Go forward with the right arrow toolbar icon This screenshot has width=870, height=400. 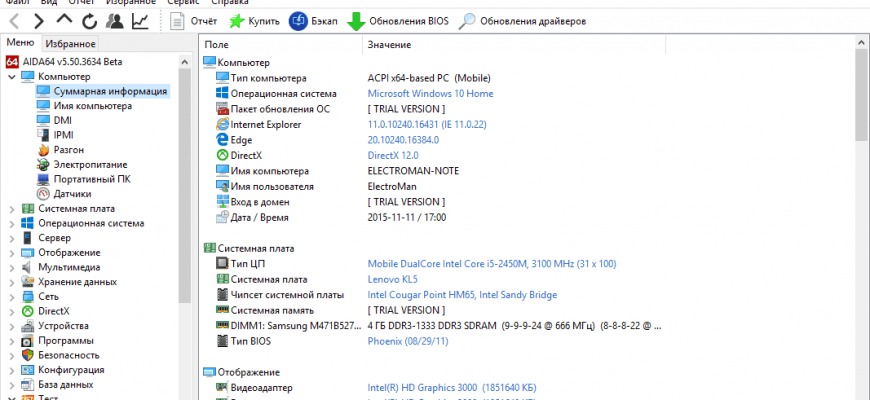[39, 22]
